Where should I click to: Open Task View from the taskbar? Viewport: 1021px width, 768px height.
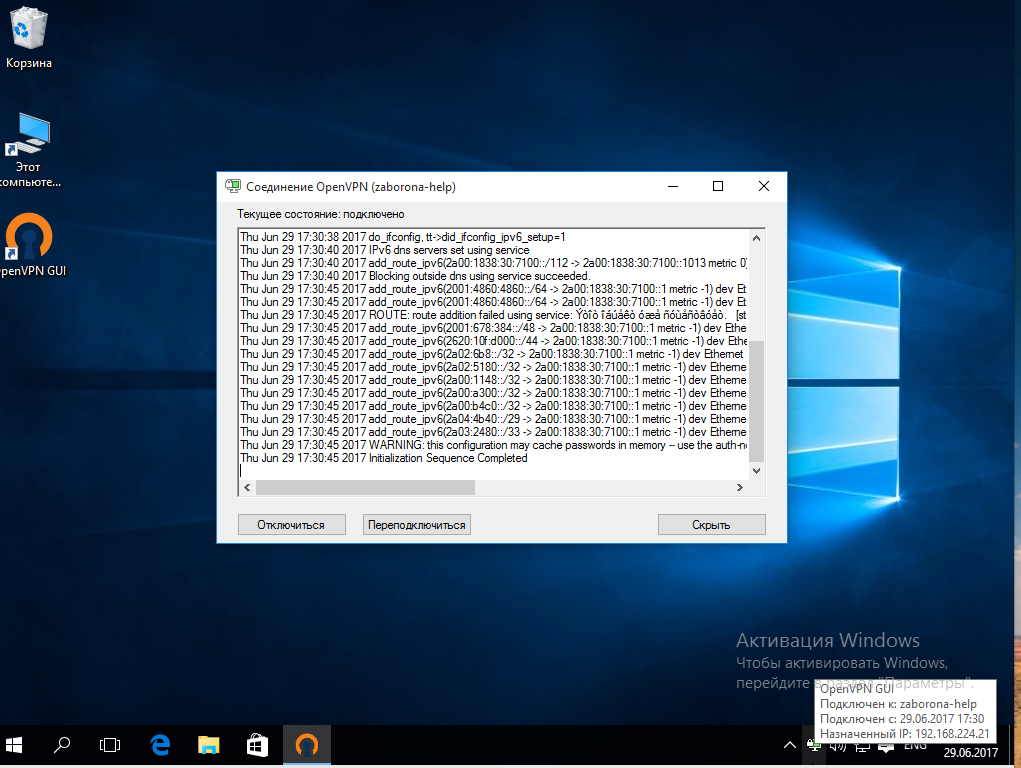click(110, 745)
